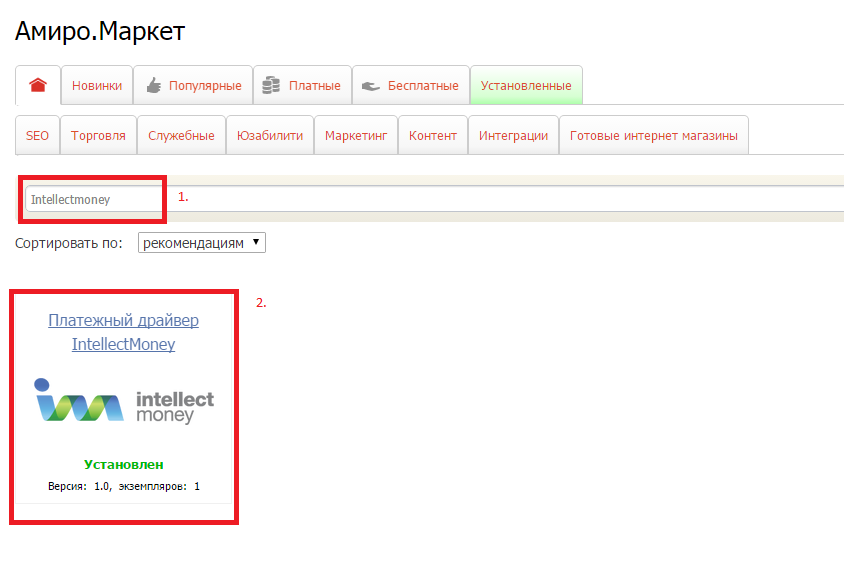Screen dimensions: 844x561
Task: Open Готовые интернет магазины category
Action: click(653, 136)
